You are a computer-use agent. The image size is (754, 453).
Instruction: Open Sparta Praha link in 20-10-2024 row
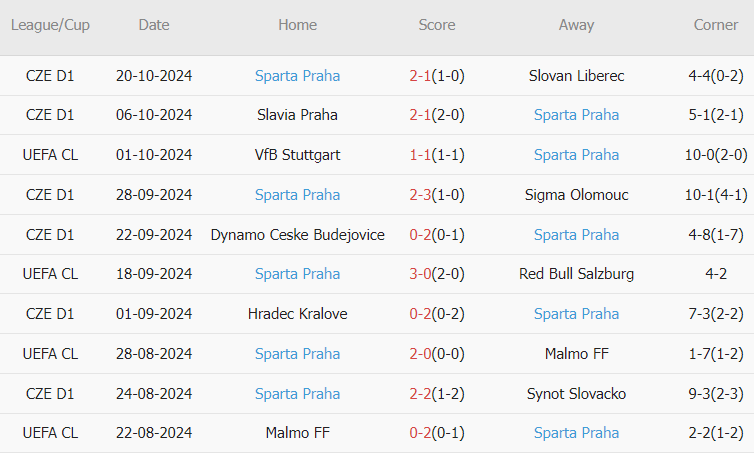(297, 76)
